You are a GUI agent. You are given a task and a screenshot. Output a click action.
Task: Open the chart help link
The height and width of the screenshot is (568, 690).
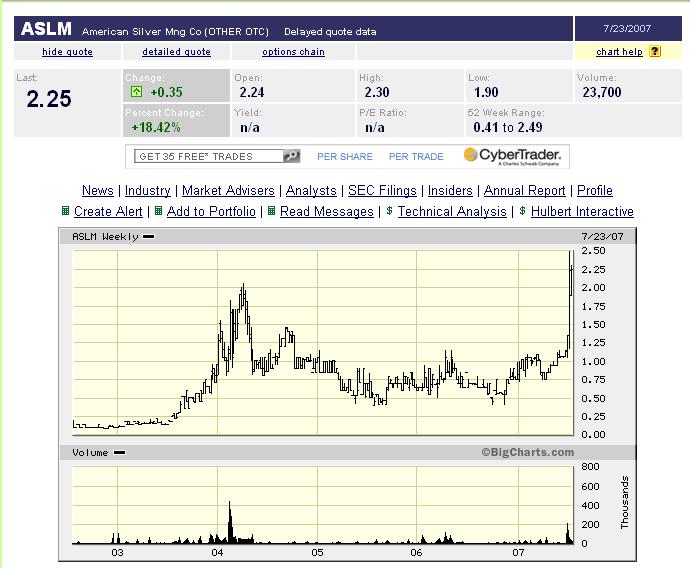tap(619, 51)
